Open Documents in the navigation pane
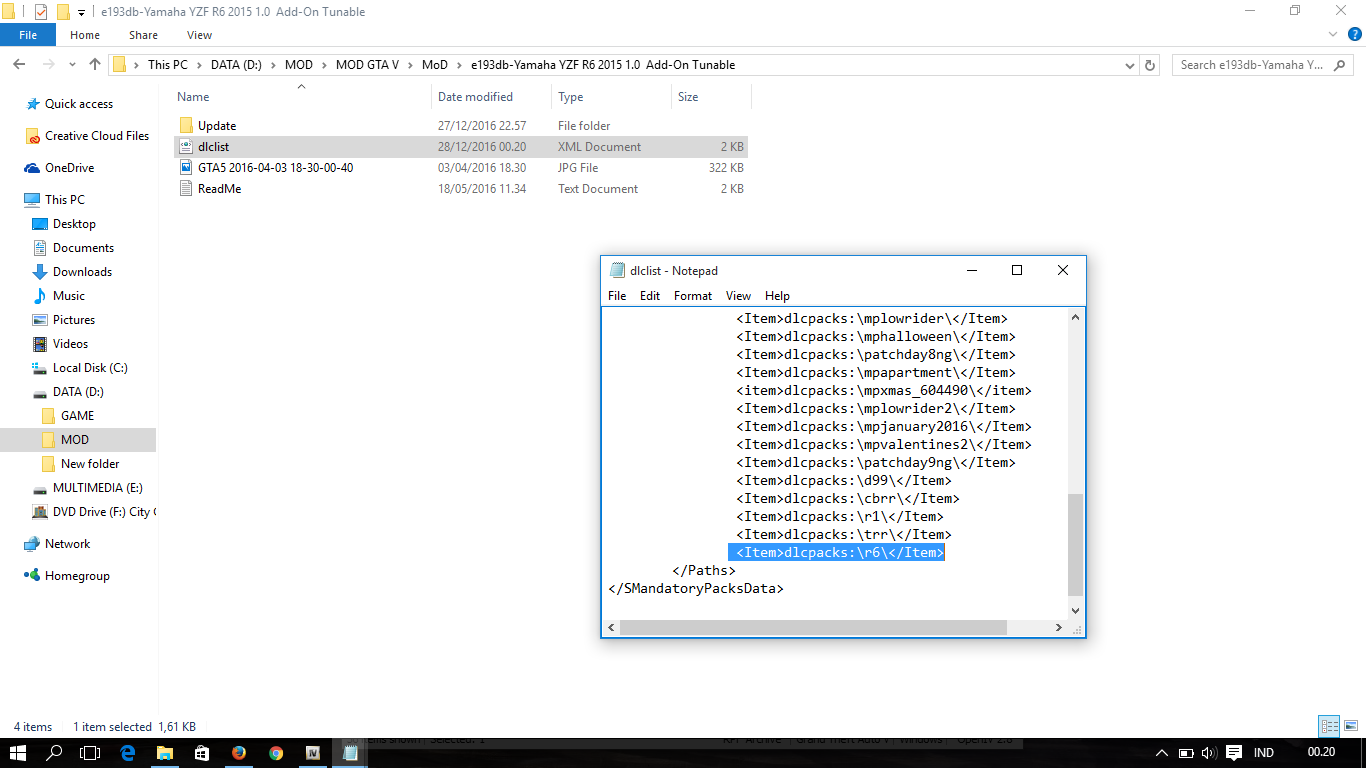The image size is (1366, 768). point(83,248)
